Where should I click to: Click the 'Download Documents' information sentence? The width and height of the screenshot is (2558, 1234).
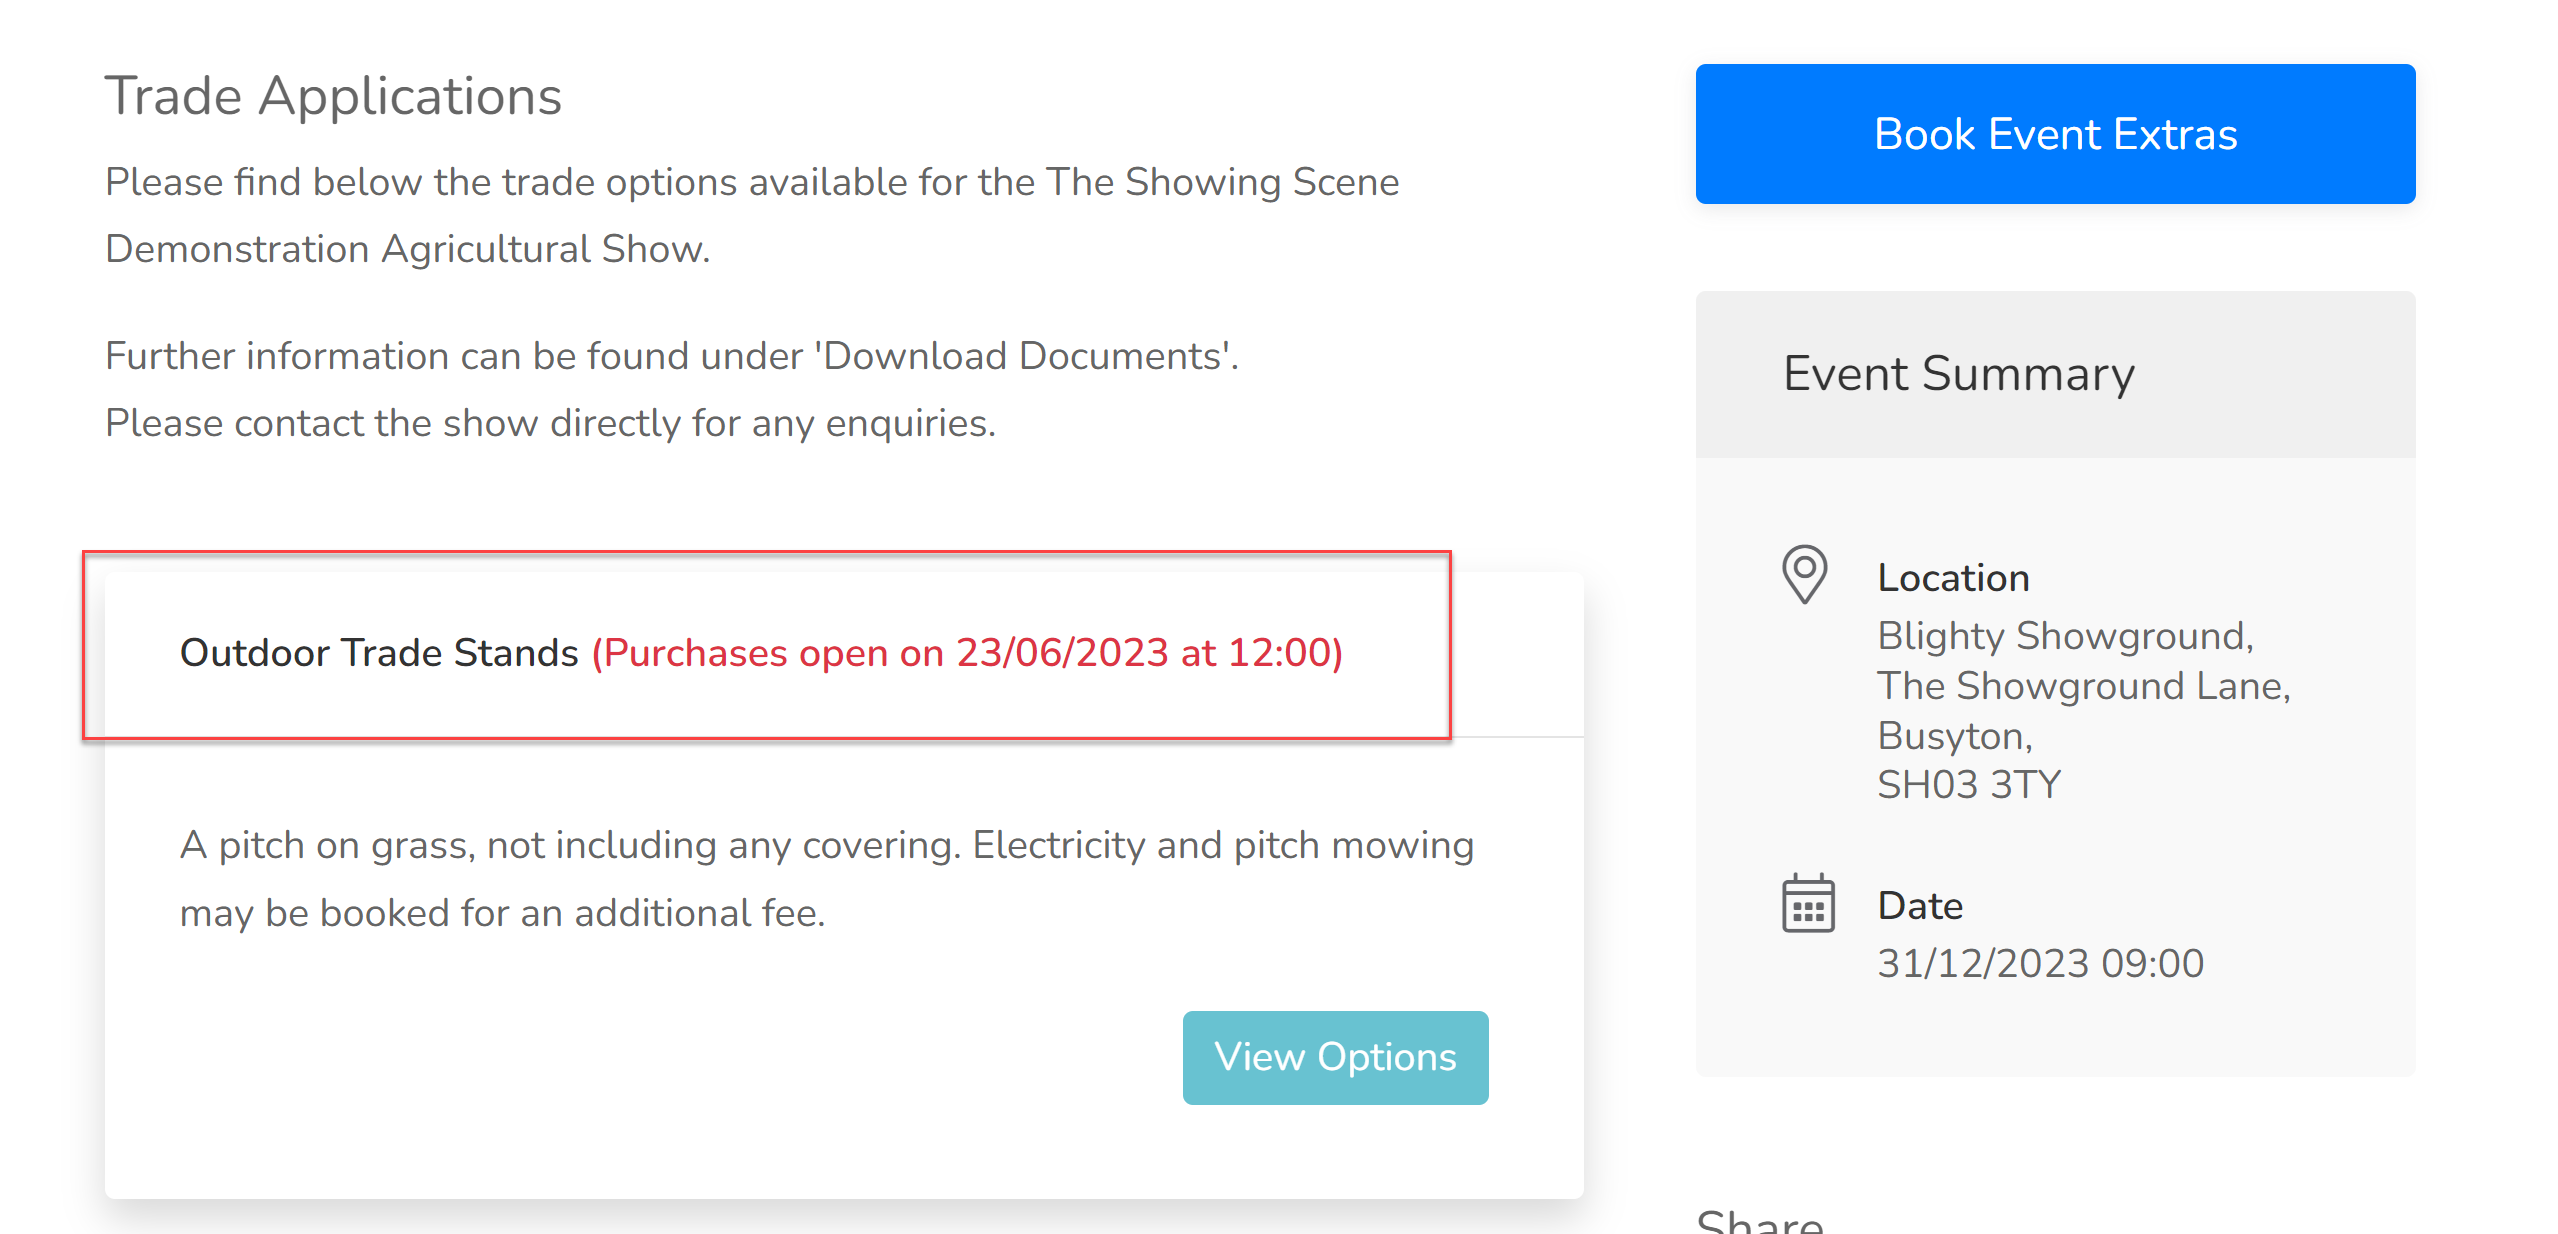672,356
